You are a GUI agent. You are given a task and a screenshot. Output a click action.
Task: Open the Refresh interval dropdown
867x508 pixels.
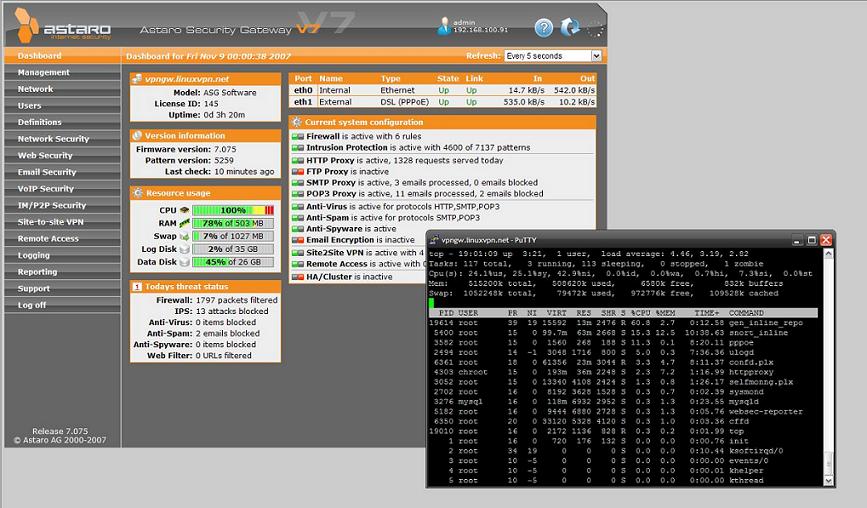click(553, 56)
